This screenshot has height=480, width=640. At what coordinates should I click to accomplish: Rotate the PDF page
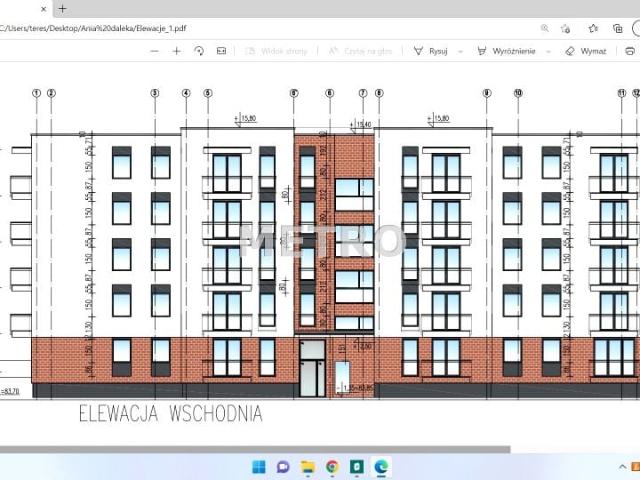(x=199, y=51)
